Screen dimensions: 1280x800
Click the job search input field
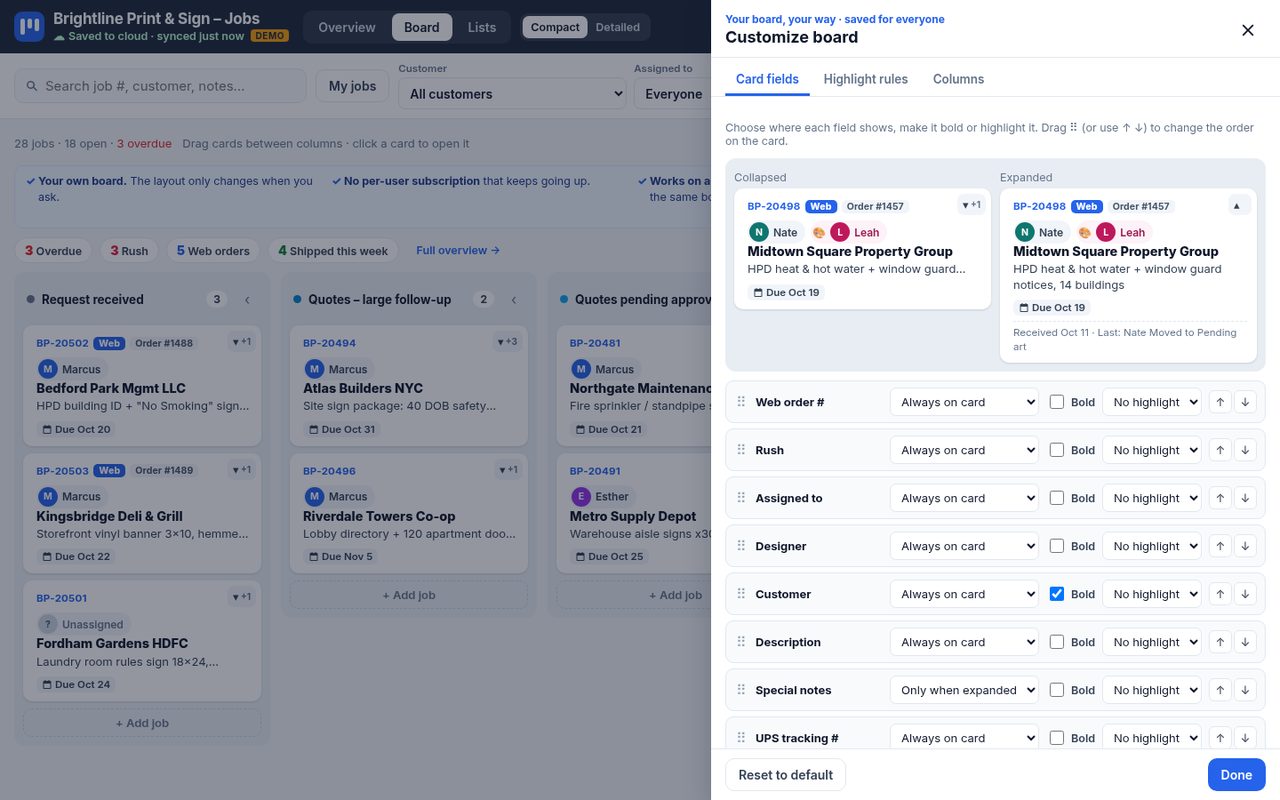tap(160, 86)
